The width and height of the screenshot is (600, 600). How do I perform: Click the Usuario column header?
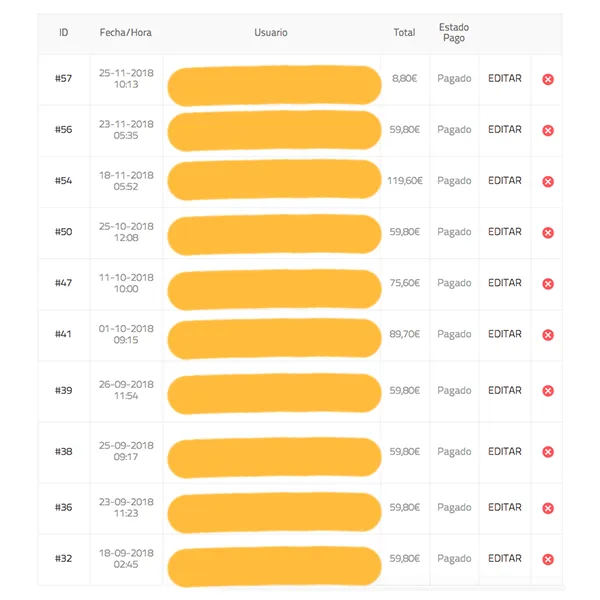pos(271,33)
